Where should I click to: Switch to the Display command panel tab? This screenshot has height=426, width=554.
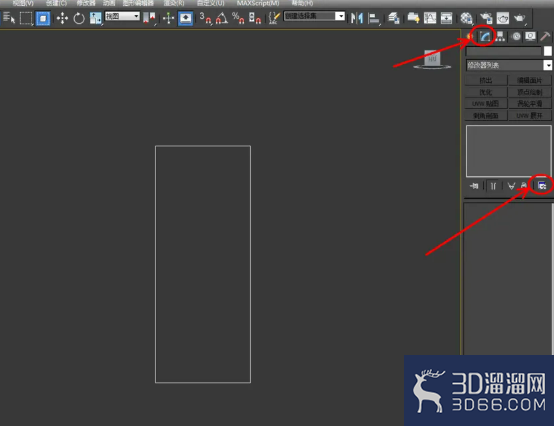(x=531, y=36)
